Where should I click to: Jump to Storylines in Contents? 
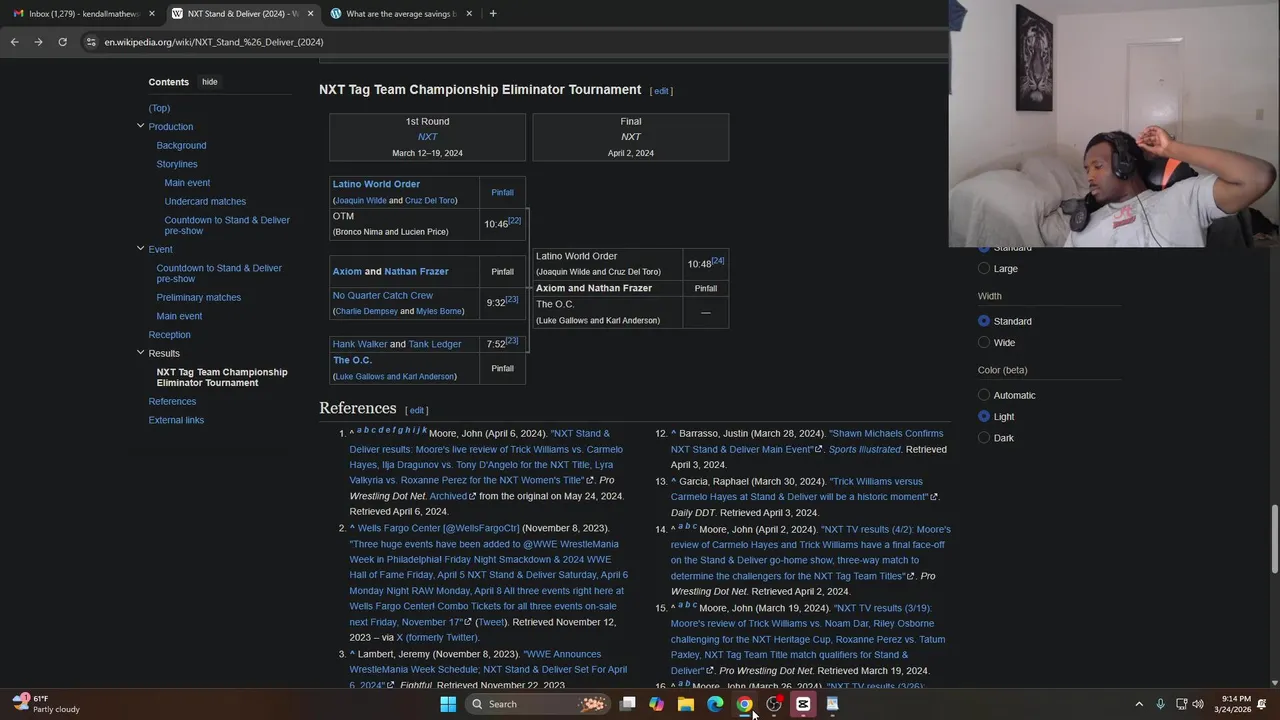(x=177, y=164)
